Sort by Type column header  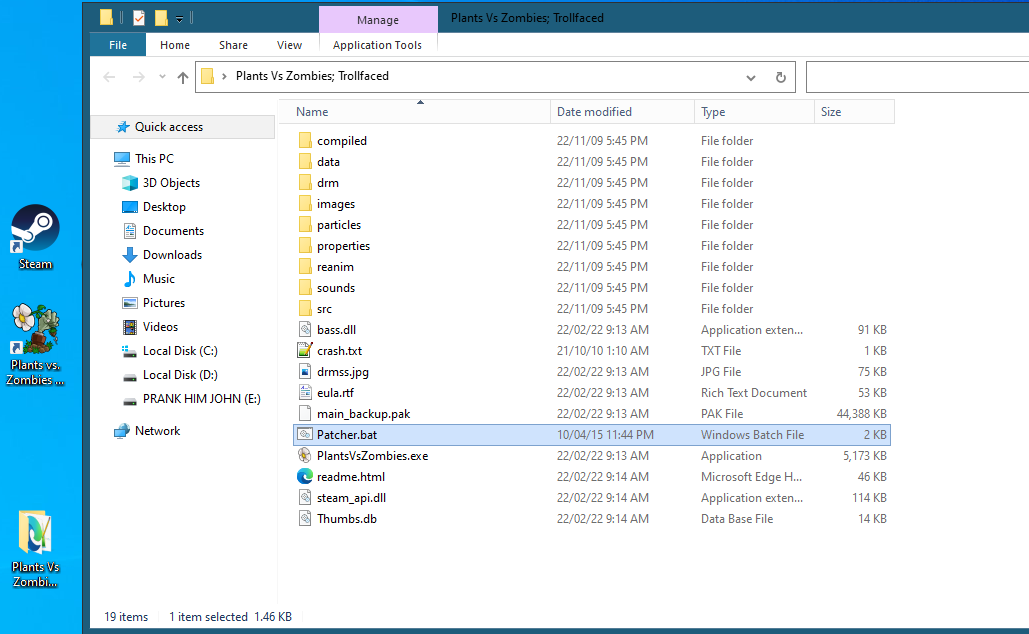click(x=754, y=112)
